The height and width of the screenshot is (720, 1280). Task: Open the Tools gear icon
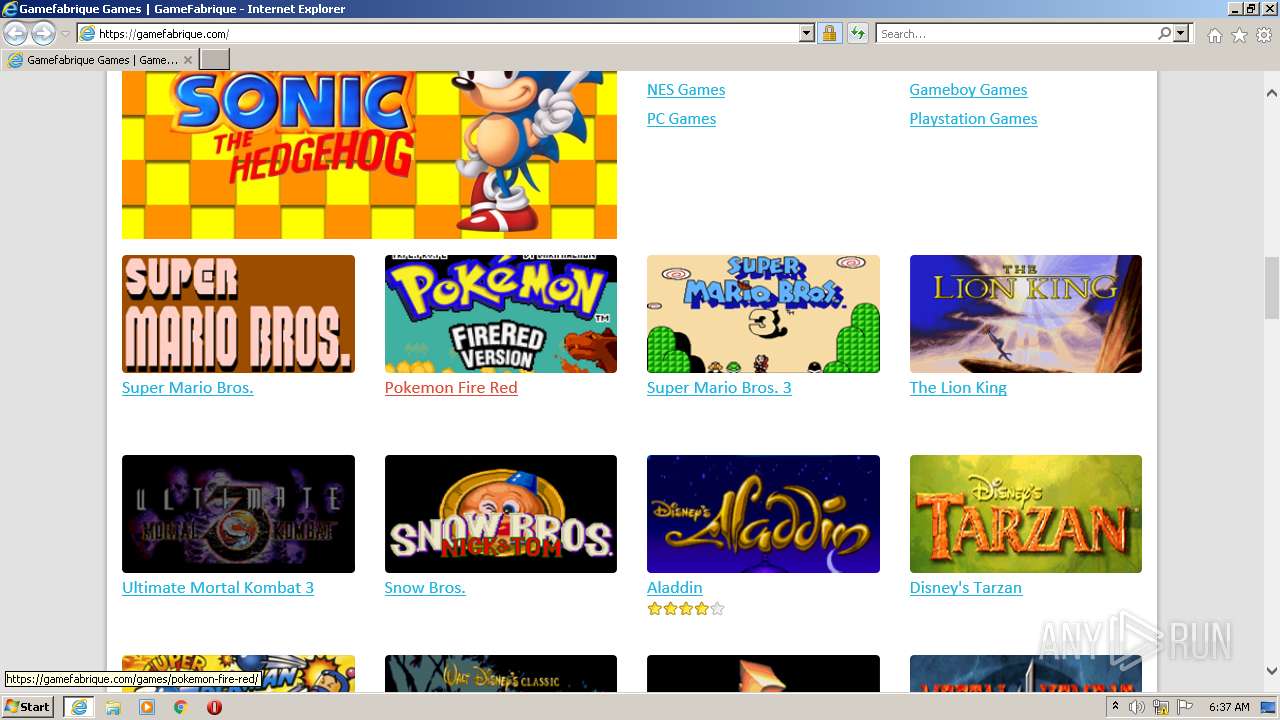(1264, 35)
